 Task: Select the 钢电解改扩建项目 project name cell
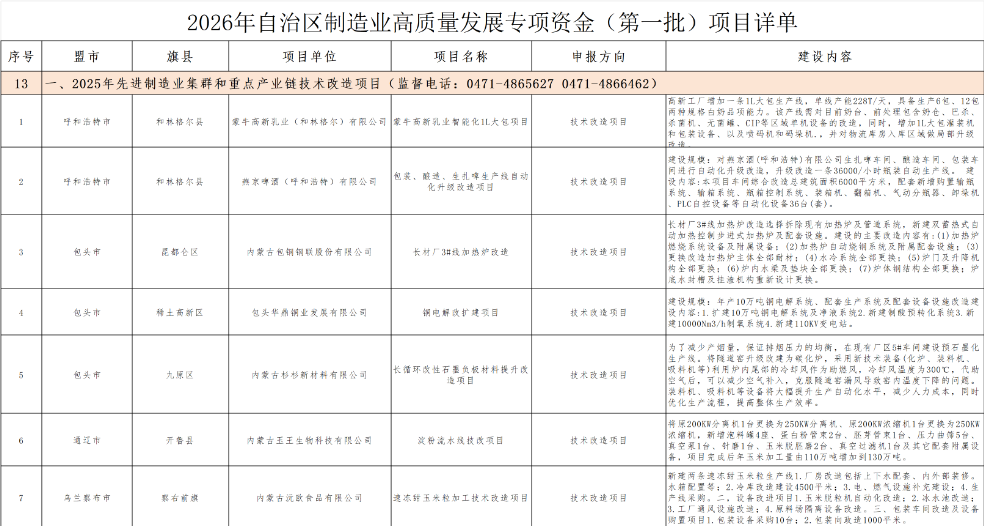pyautogui.click(x=460, y=313)
